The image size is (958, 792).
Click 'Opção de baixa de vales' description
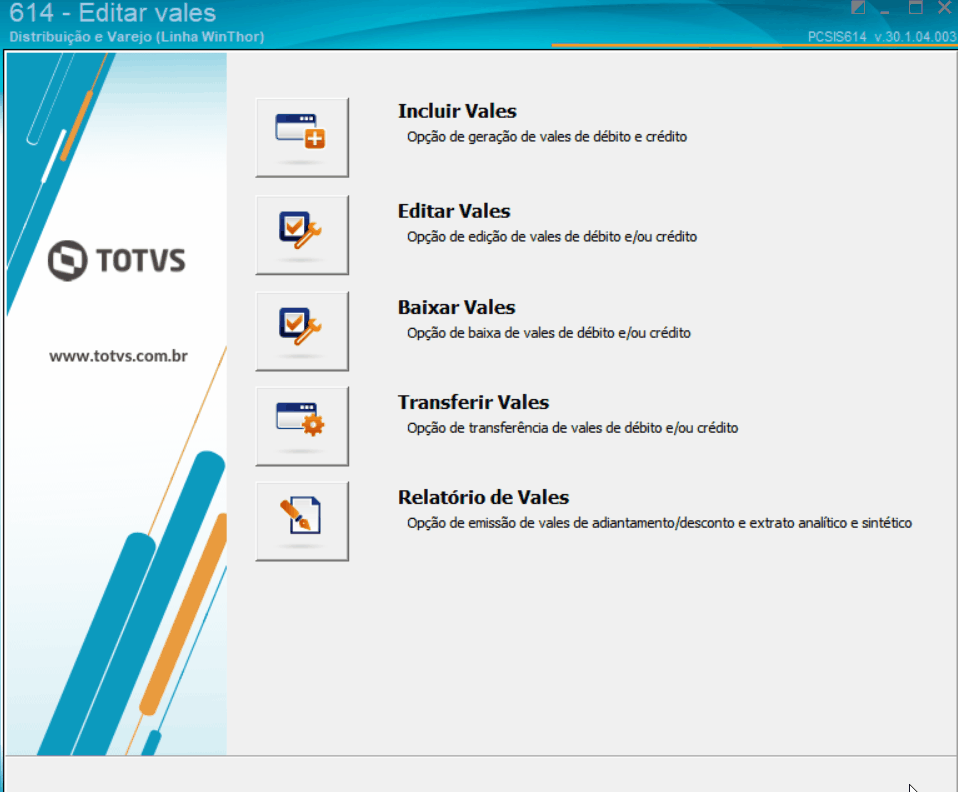(x=549, y=333)
